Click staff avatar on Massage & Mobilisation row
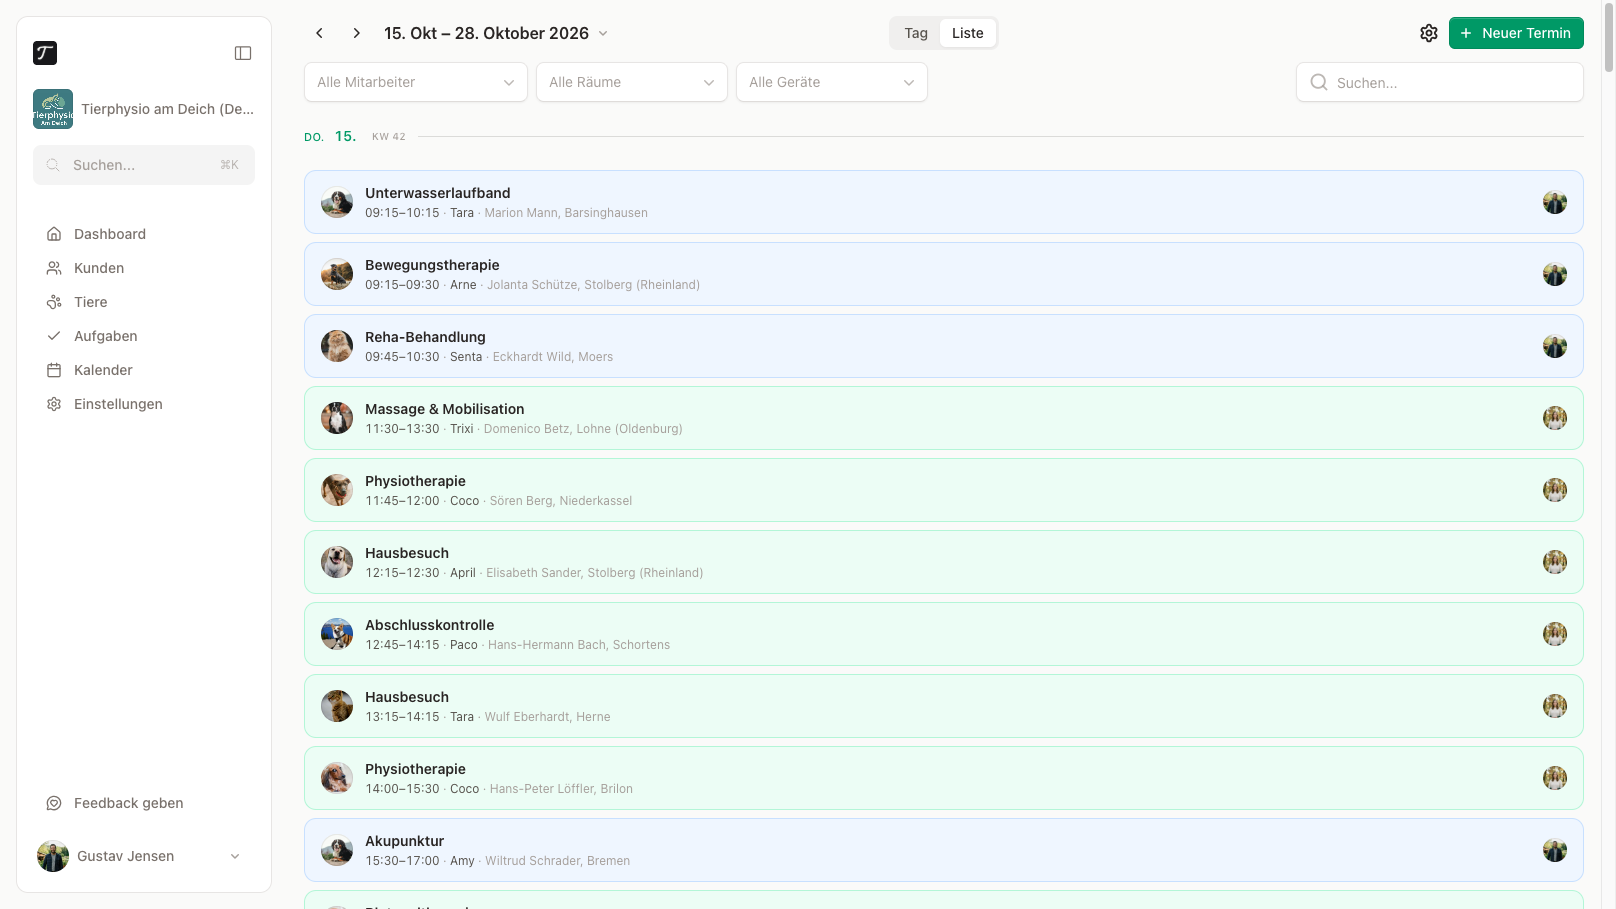 pos(1555,418)
